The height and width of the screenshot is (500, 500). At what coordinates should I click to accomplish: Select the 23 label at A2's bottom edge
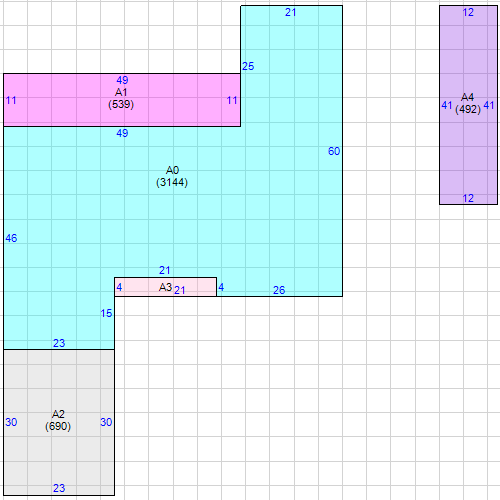click(59, 488)
